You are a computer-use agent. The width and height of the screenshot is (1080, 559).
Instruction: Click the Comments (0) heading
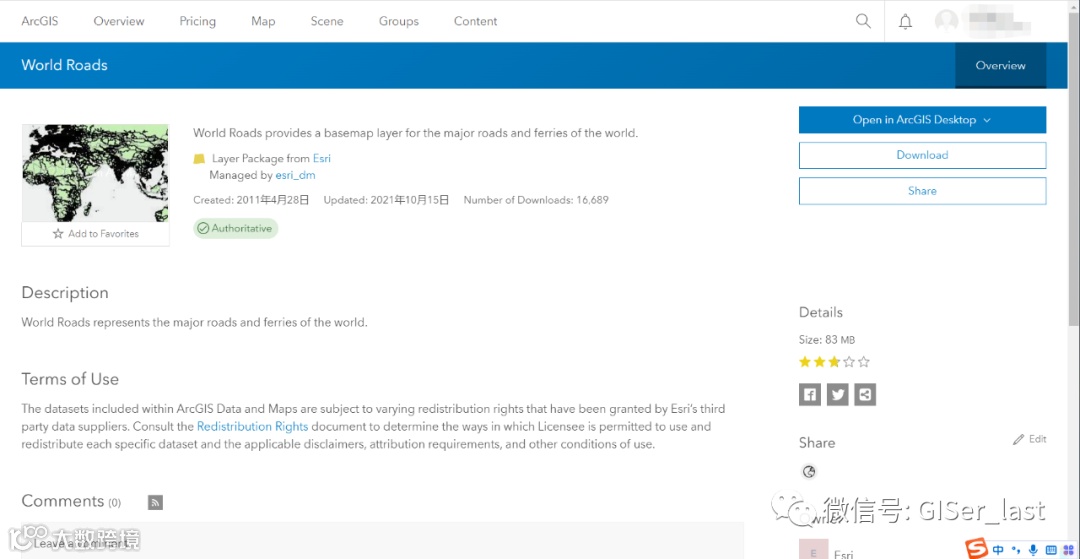pos(71,501)
